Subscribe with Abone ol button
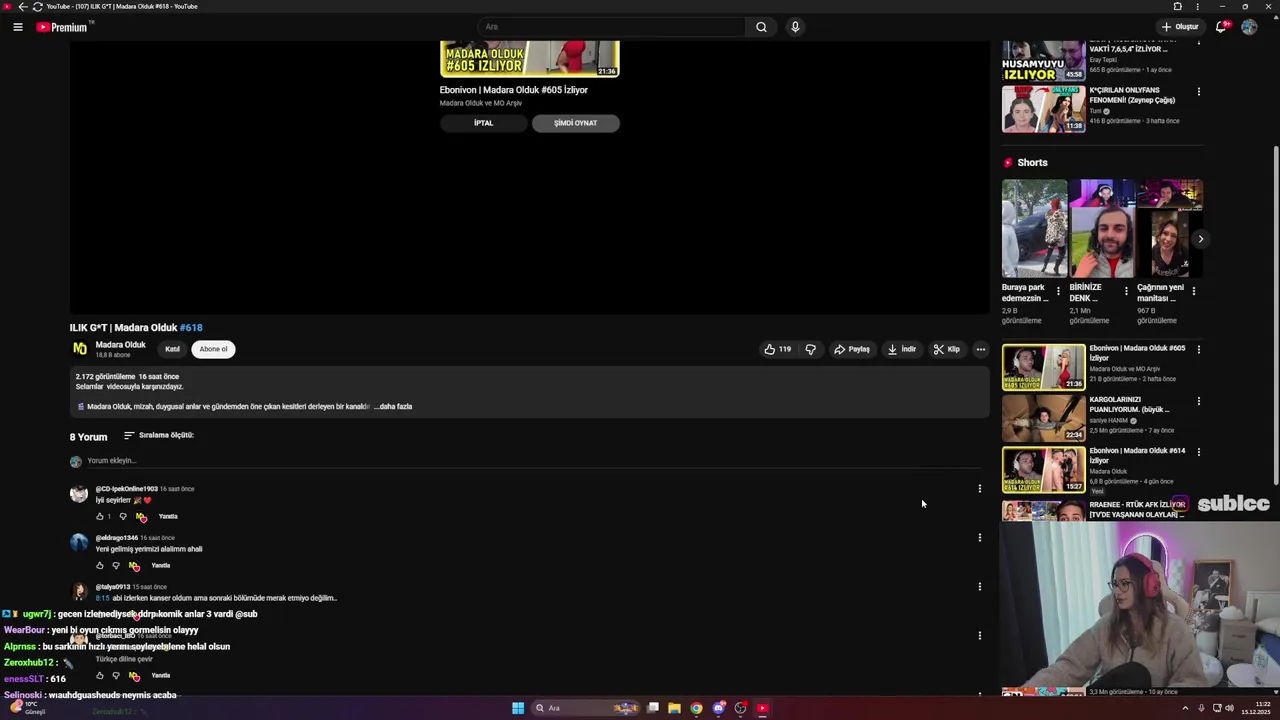The image size is (1280, 720). point(213,349)
